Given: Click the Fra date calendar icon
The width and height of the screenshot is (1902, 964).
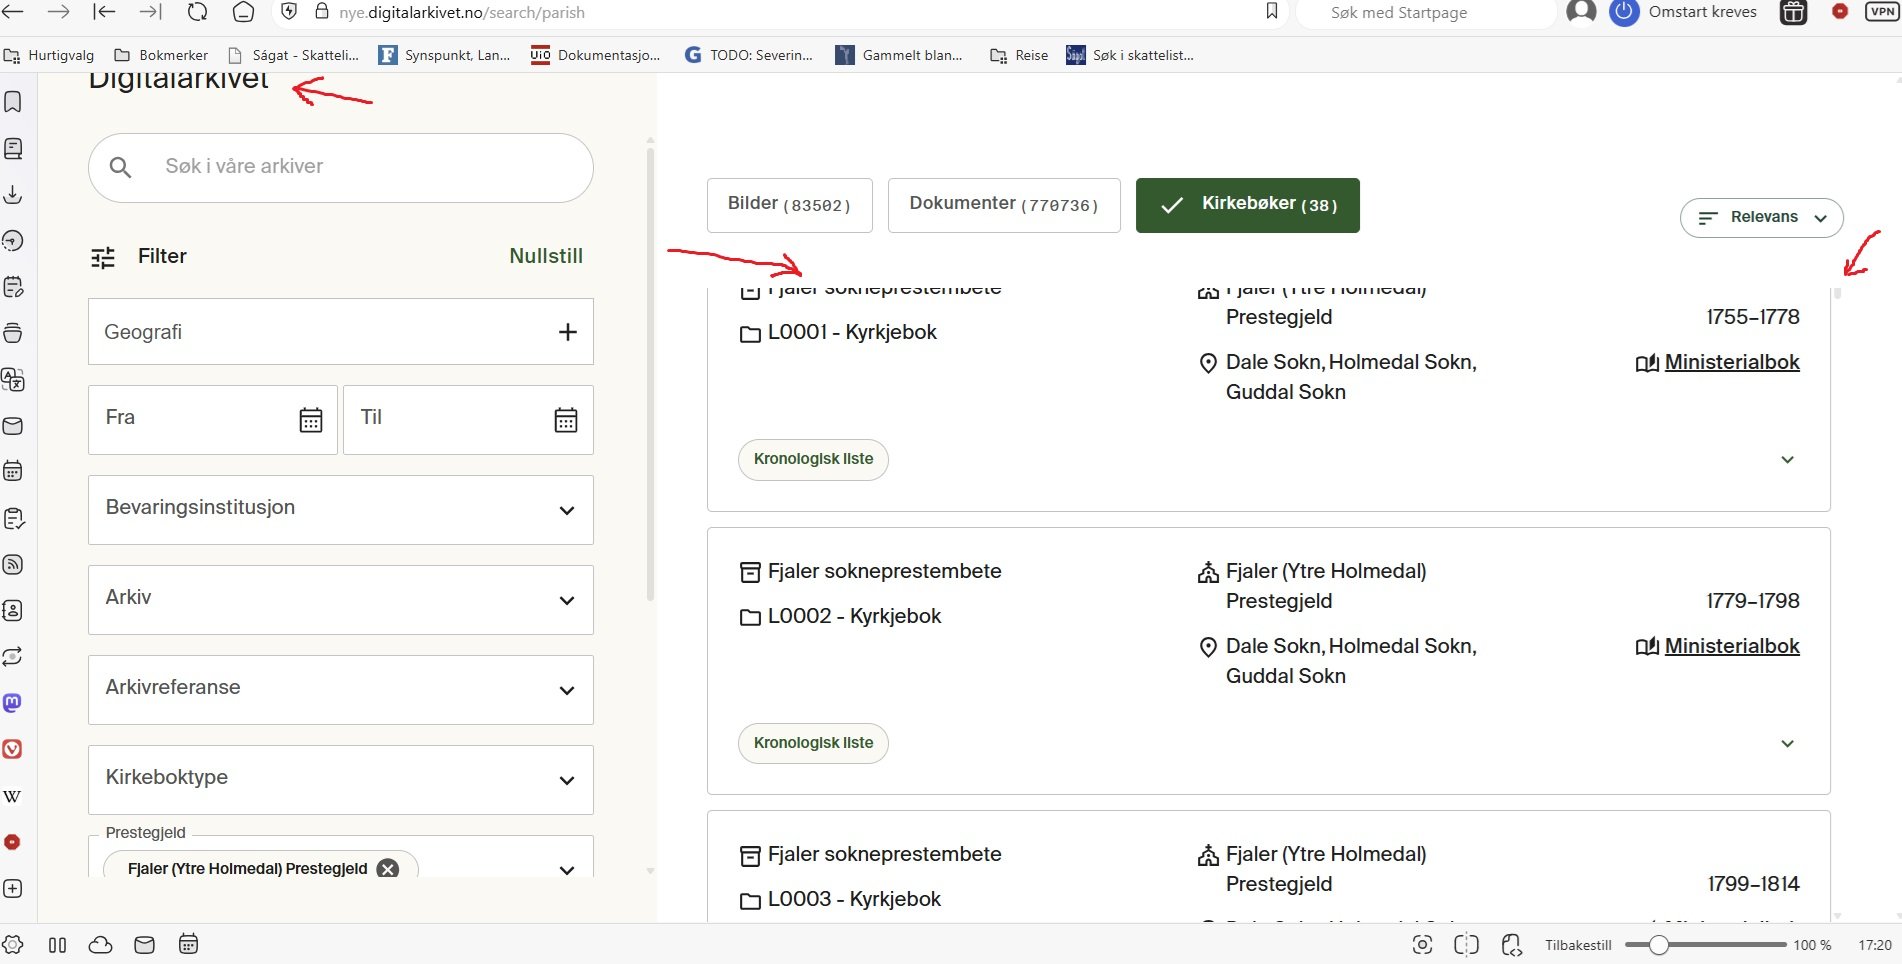Looking at the screenshot, I should point(311,420).
